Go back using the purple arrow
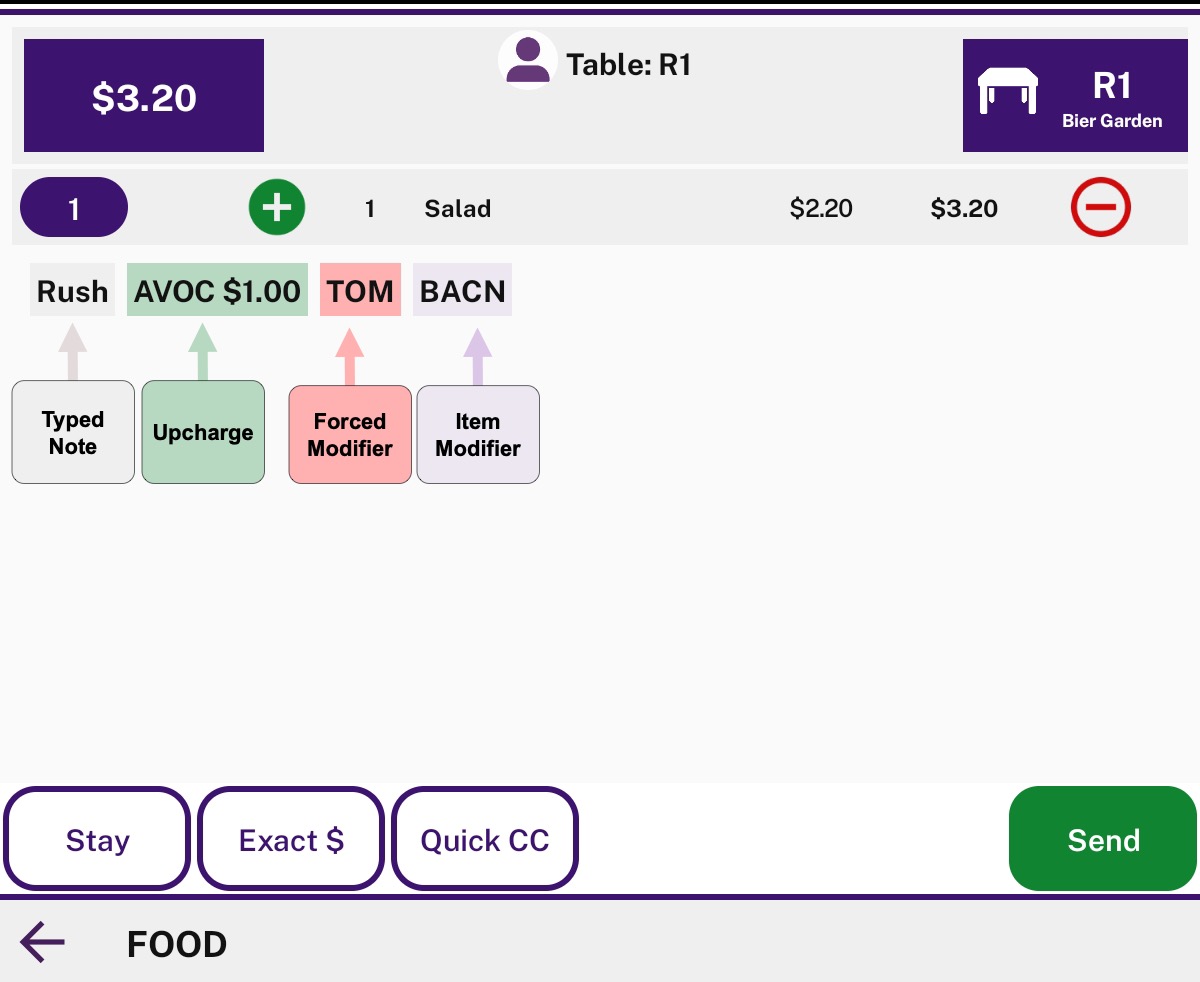Screen dimensions: 1200x982 (42, 943)
